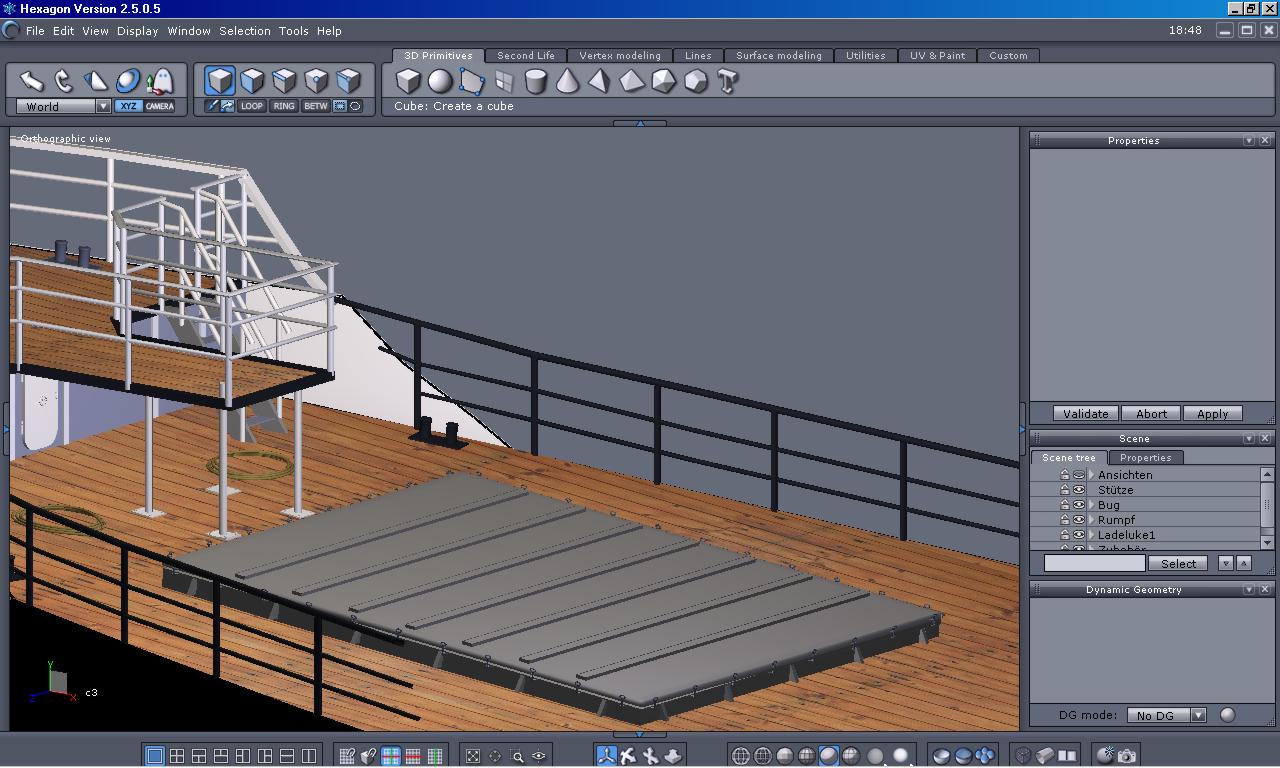Unlock the Stütze object lock icon
Image resolution: width=1280 pixels, height=768 pixels.
(1064, 490)
